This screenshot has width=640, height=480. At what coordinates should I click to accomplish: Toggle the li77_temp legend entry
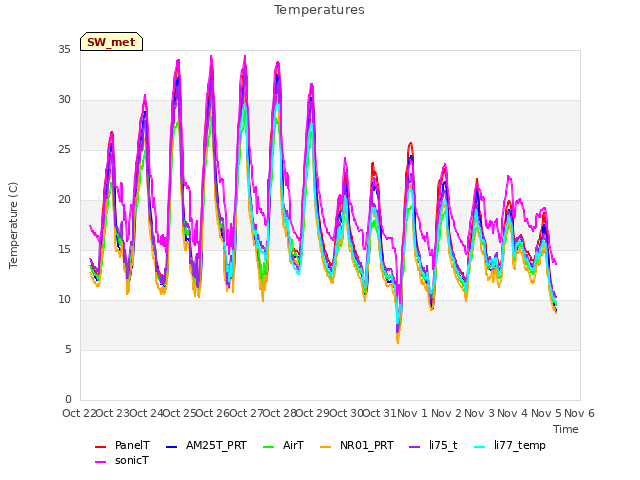[509, 445]
